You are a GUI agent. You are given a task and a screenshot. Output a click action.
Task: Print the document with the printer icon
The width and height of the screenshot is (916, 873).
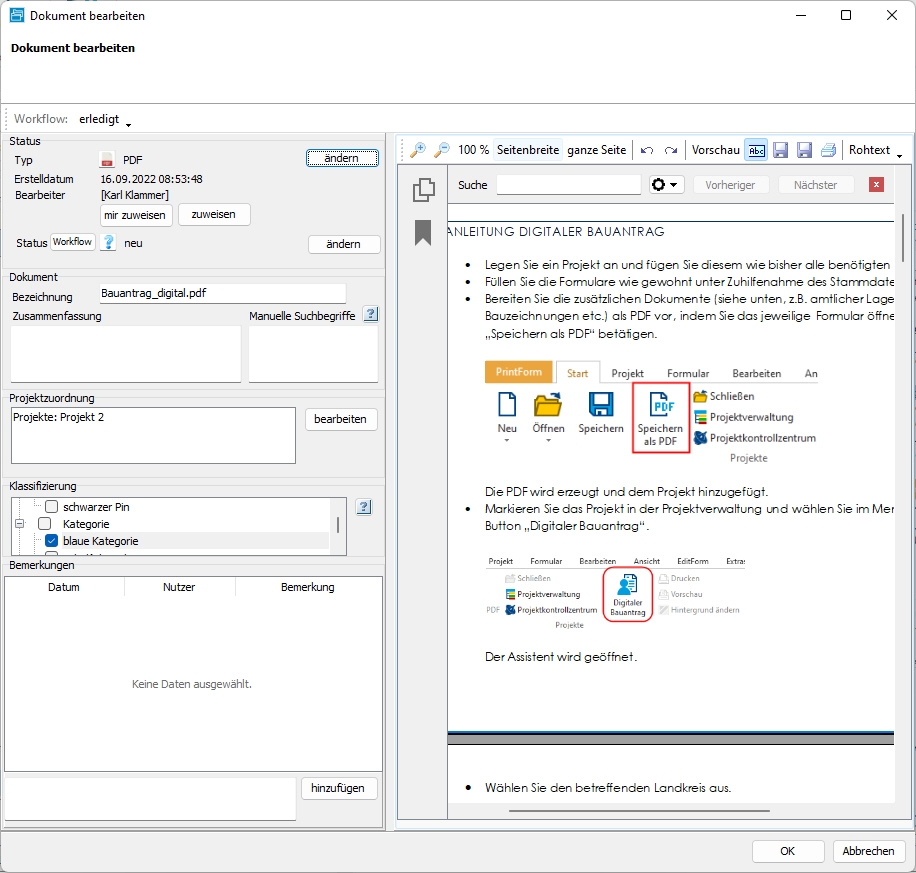coord(828,150)
